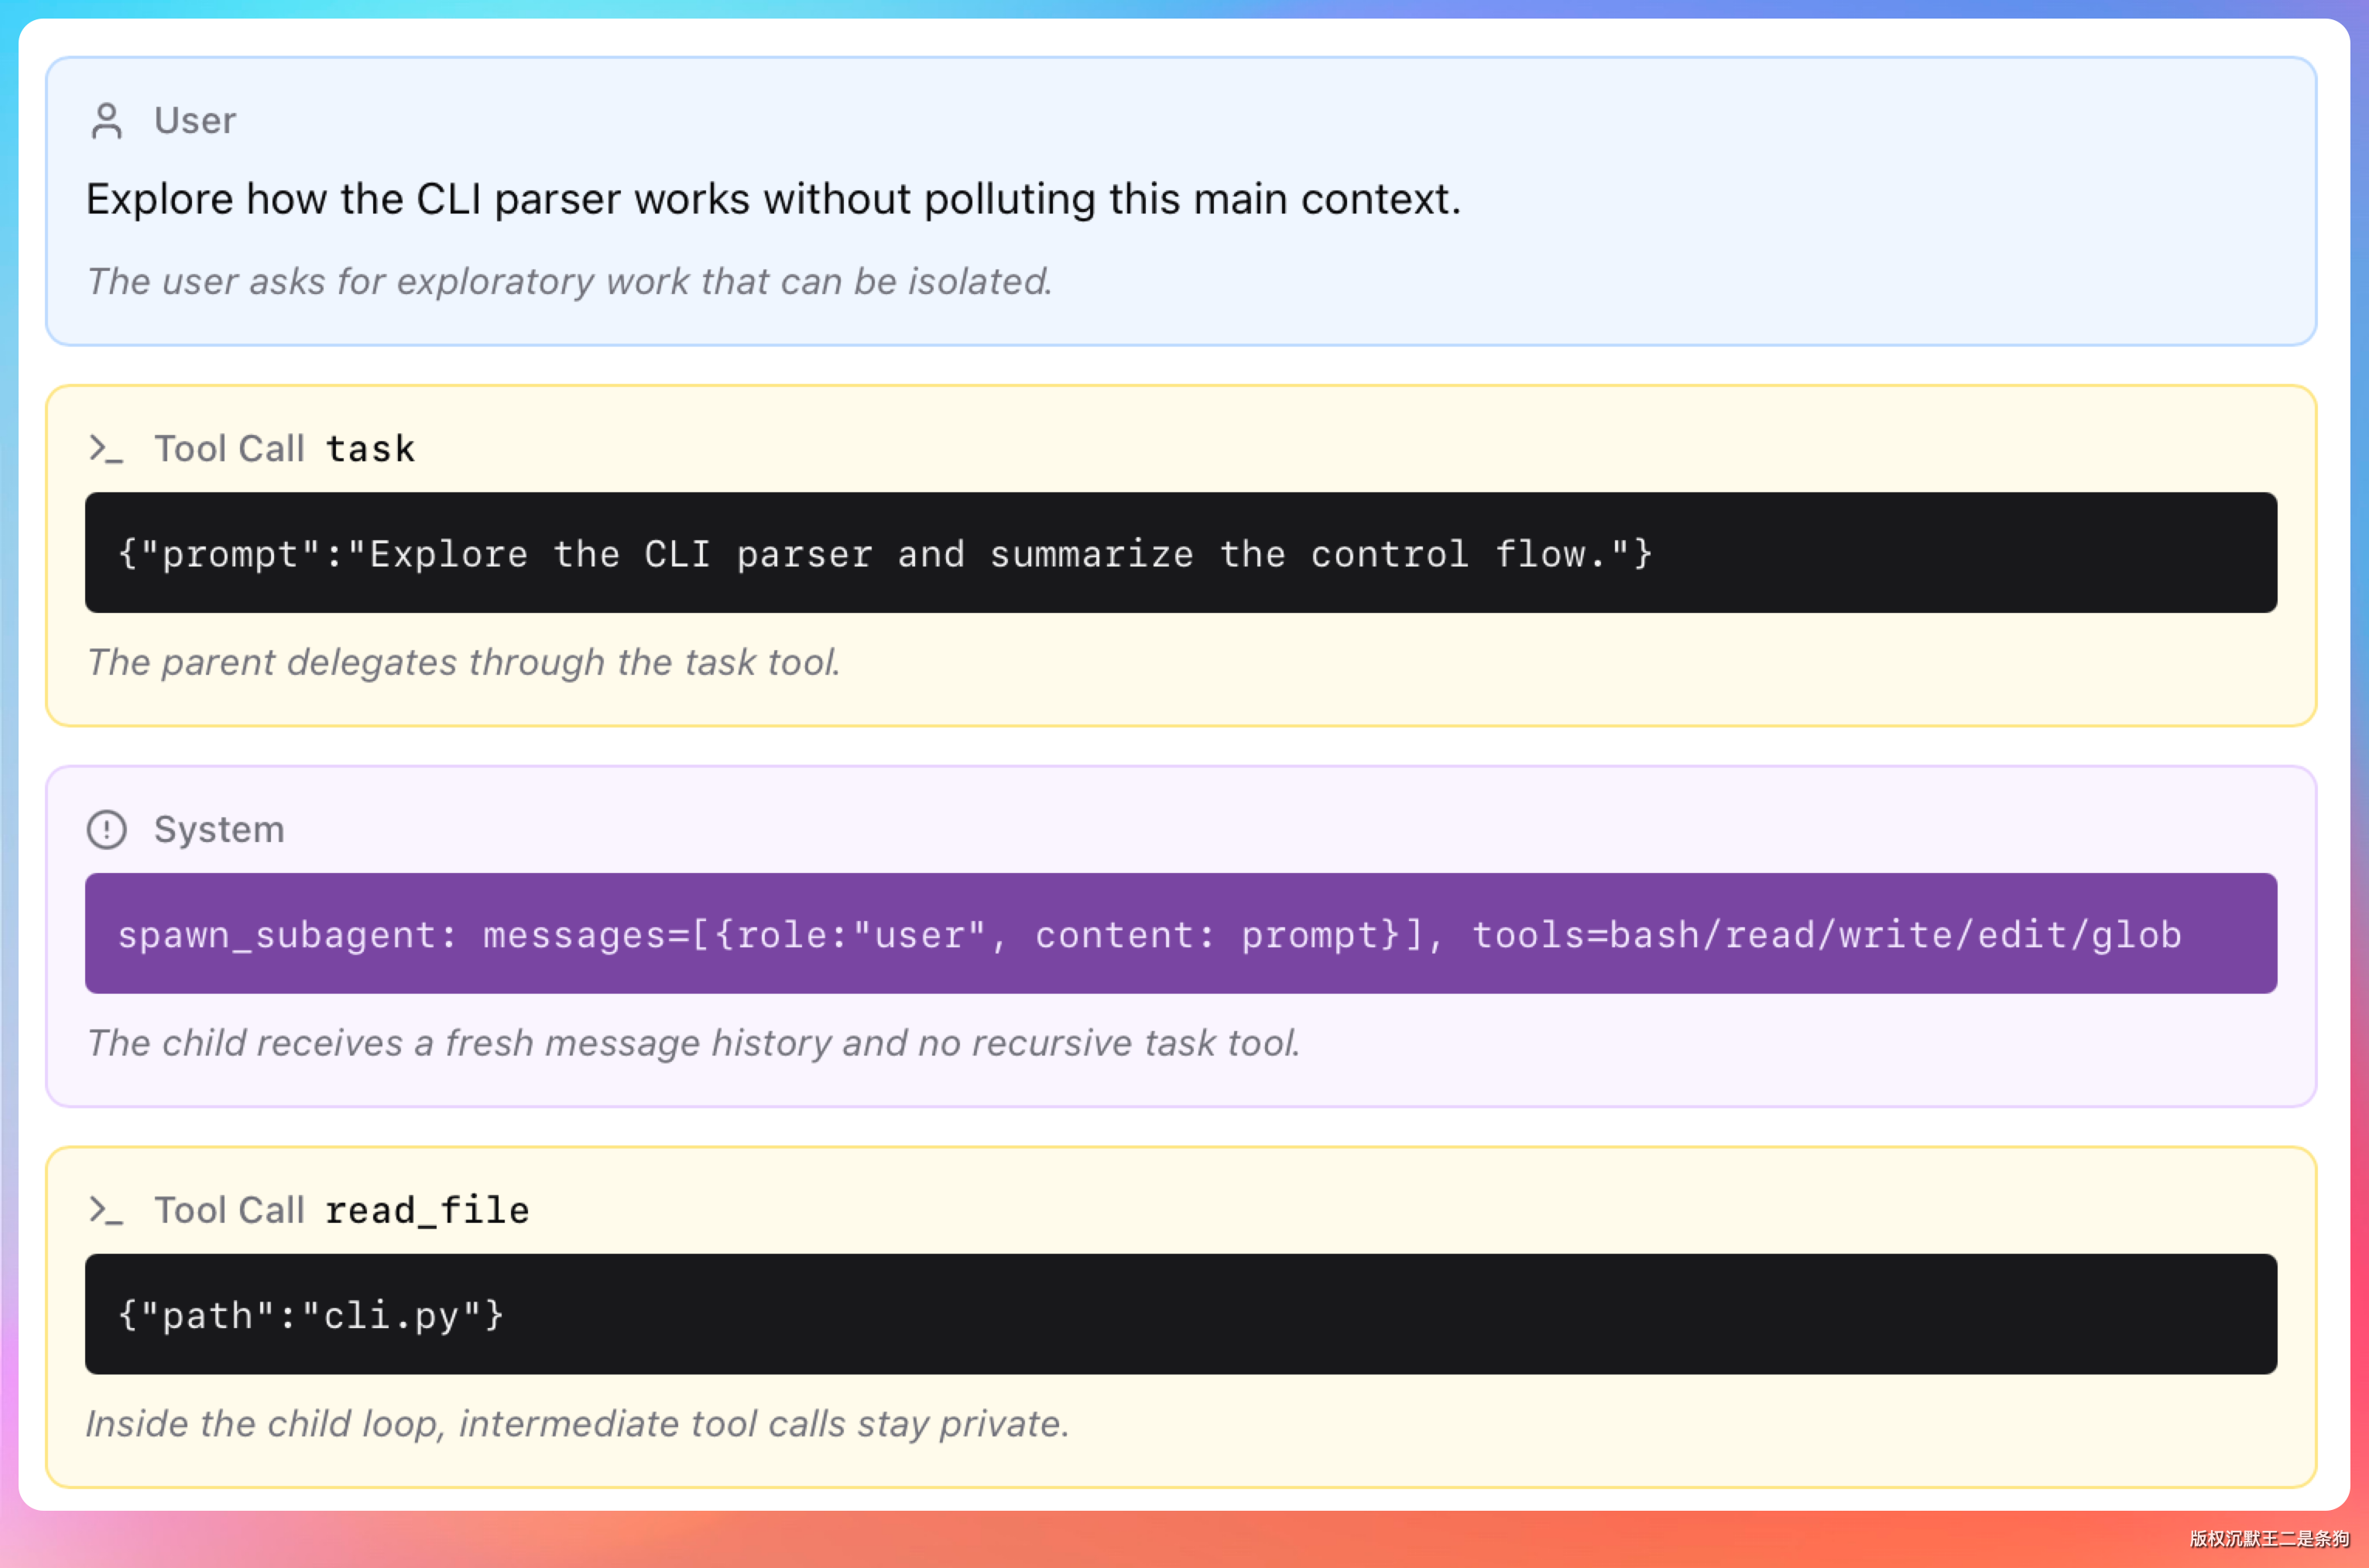Click the Tool Call label above task prompt
Viewport: 2369px width, 1568px height.
click(x=229, y=449)
